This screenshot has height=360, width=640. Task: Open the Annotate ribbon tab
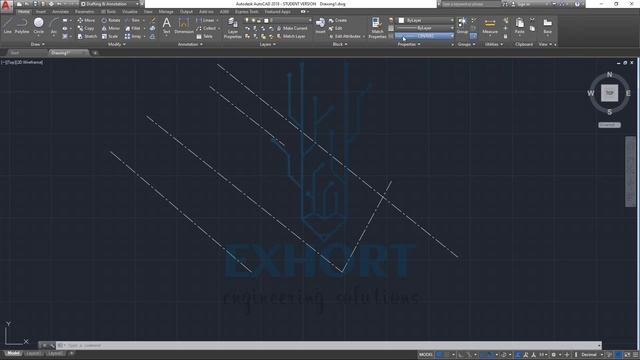tap(60, 12)
